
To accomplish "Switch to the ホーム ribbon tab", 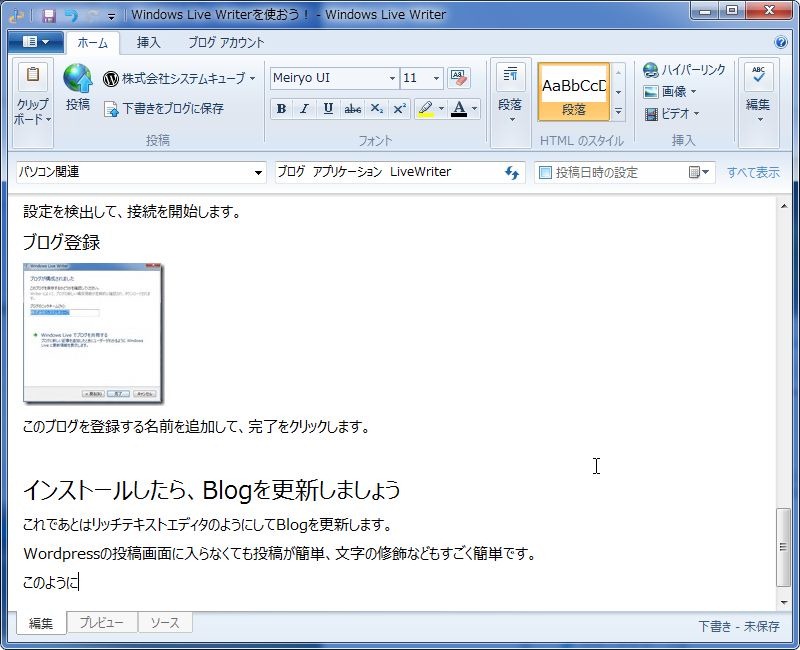I will [92, 43].
